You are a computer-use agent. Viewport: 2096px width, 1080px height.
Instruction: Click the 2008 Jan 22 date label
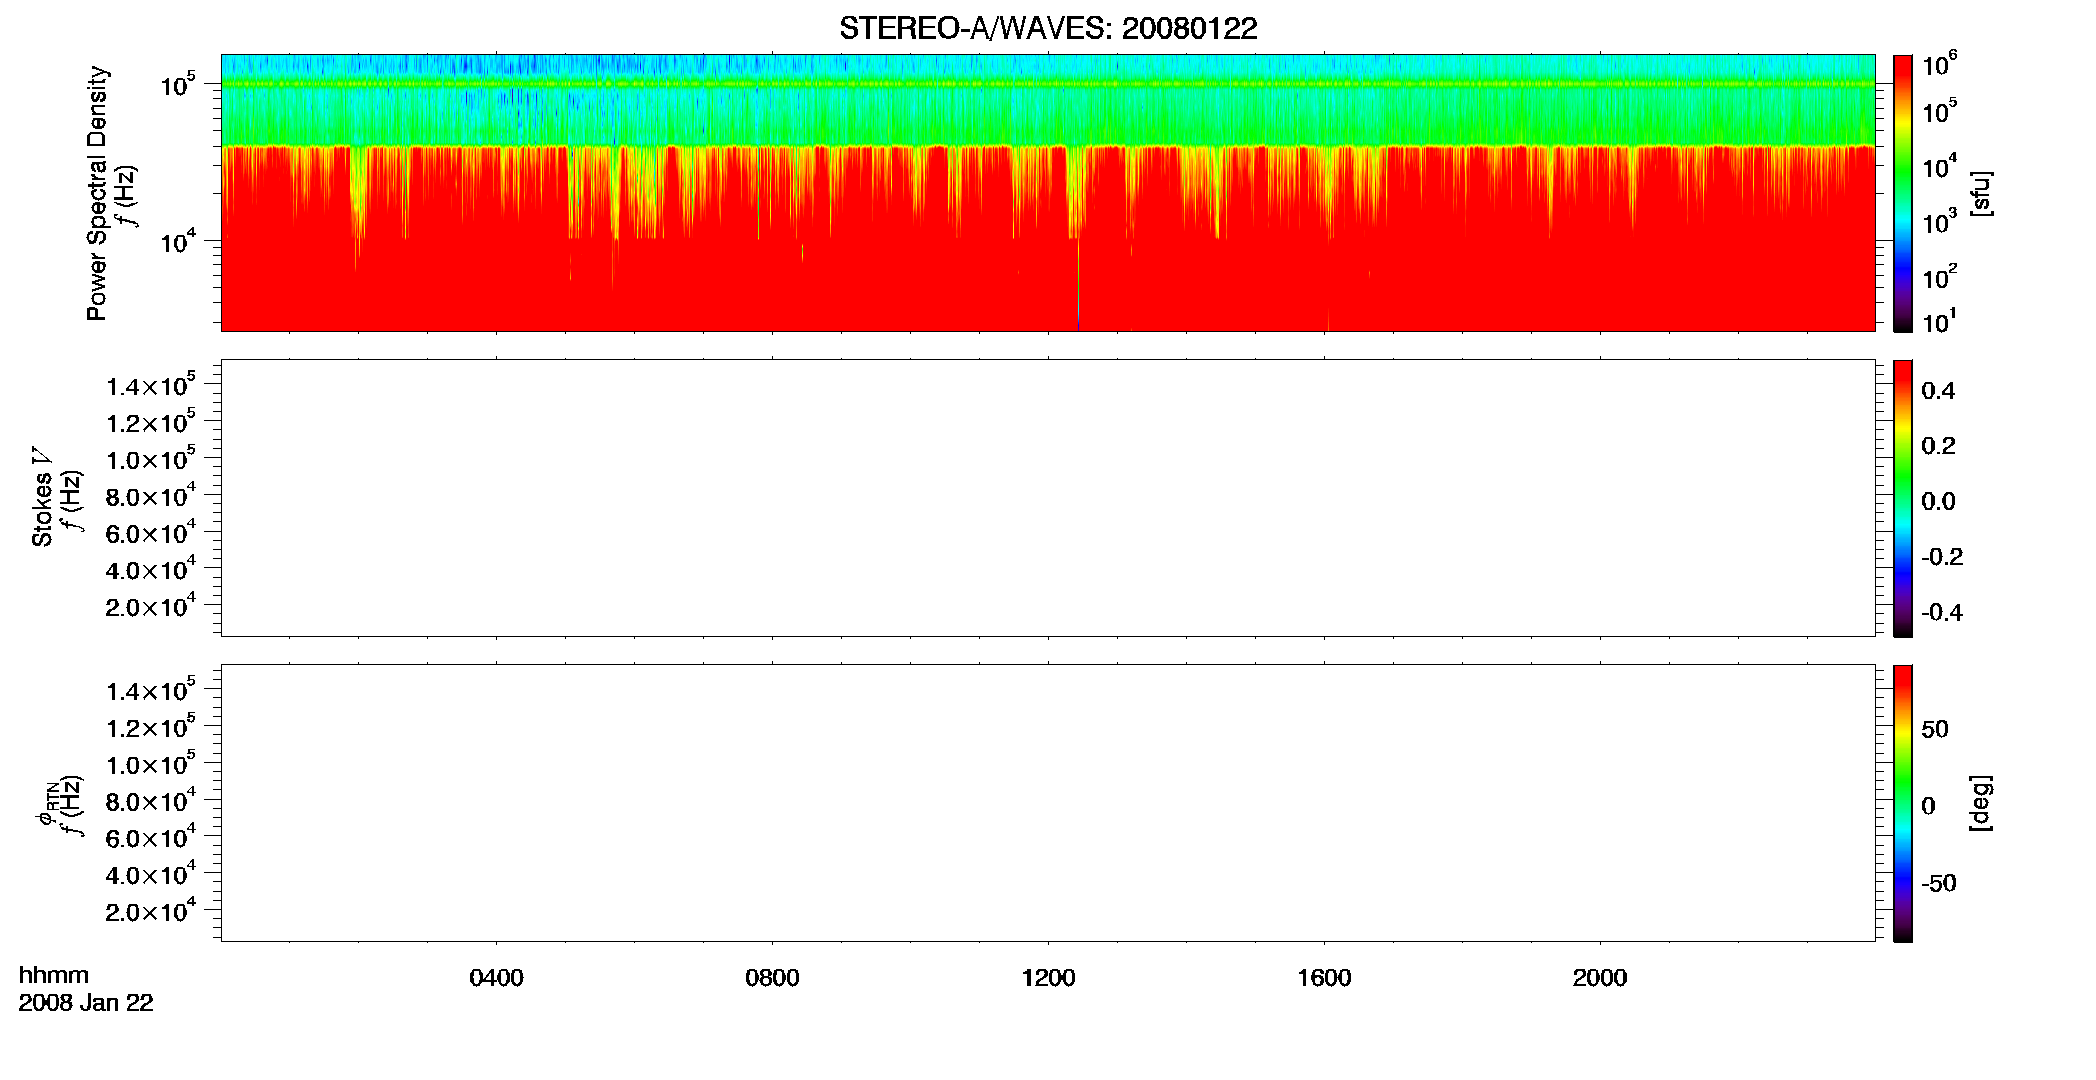(x=86, y=1003)
